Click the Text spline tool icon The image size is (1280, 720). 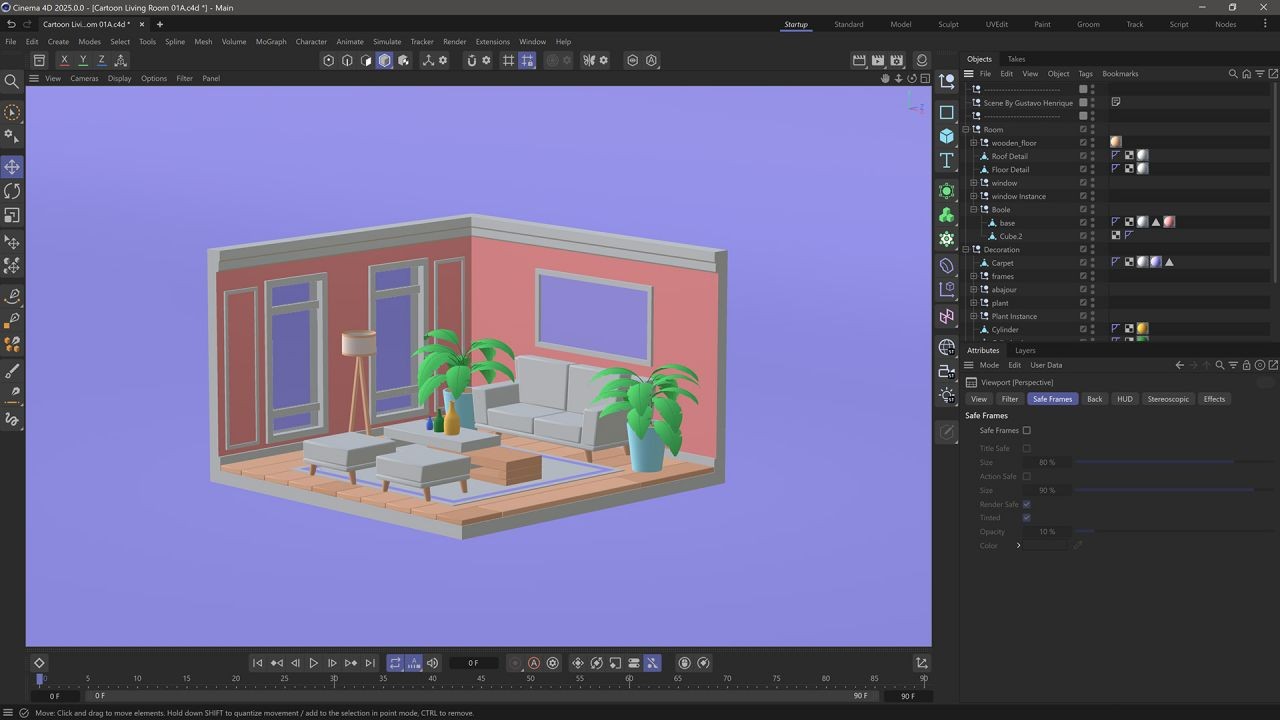pyautogui.click(x=947, y=161)
